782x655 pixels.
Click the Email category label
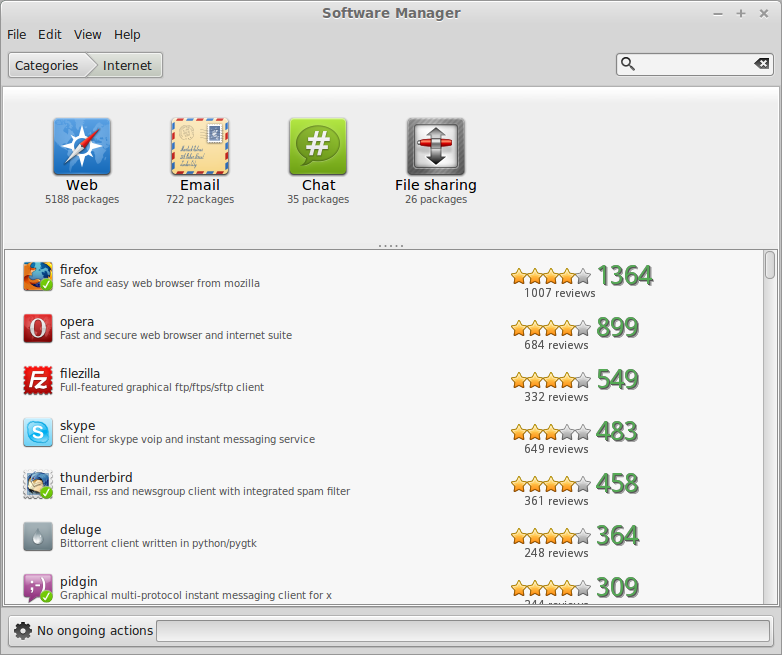[200, 185]
